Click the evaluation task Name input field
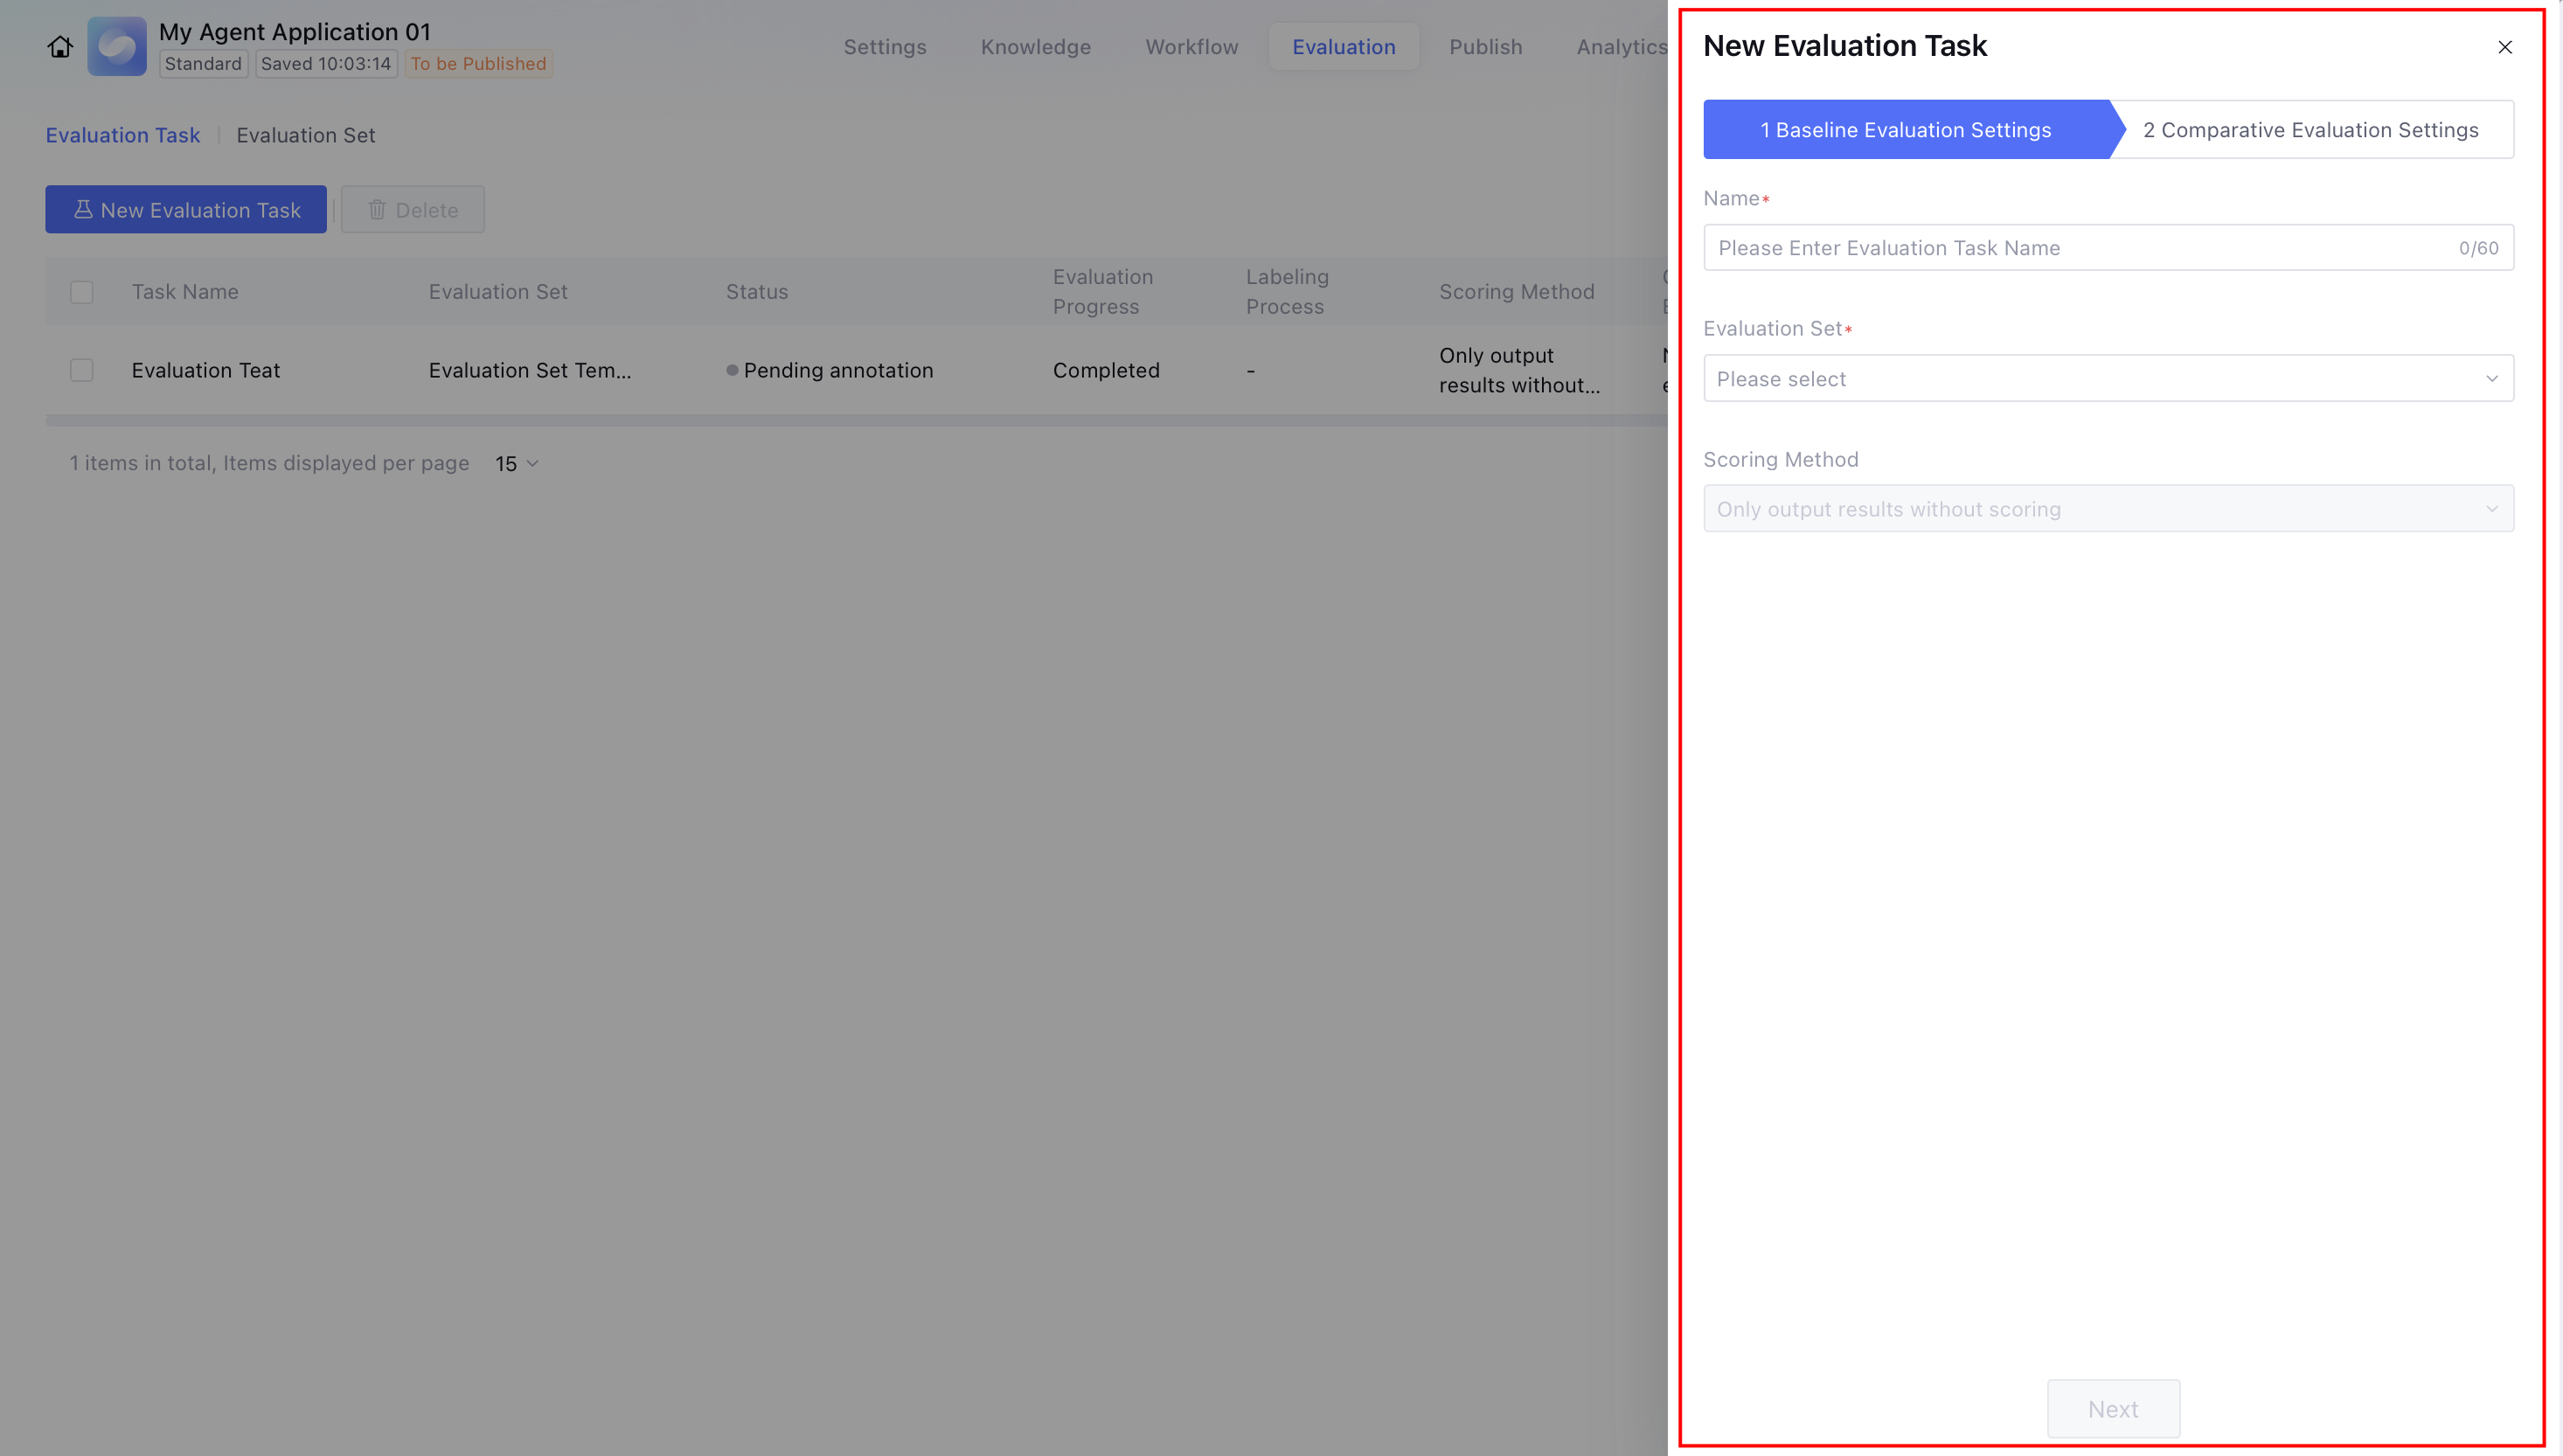The width and height of the screenshot is (2563, 1456). [2080, 248]
